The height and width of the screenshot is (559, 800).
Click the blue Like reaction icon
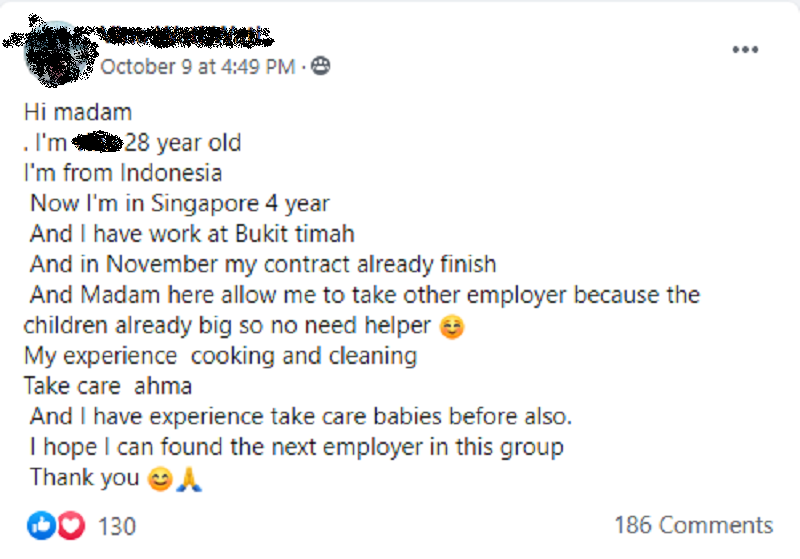pos(43,525)
